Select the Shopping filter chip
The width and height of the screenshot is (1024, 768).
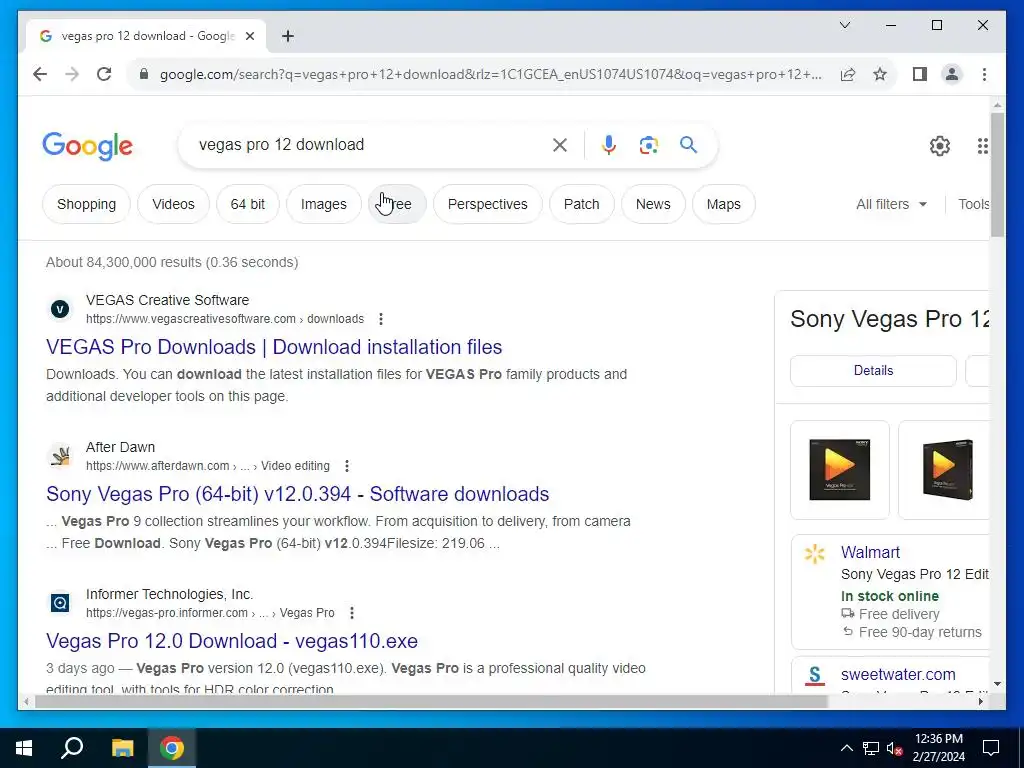(x=86, y=204)
